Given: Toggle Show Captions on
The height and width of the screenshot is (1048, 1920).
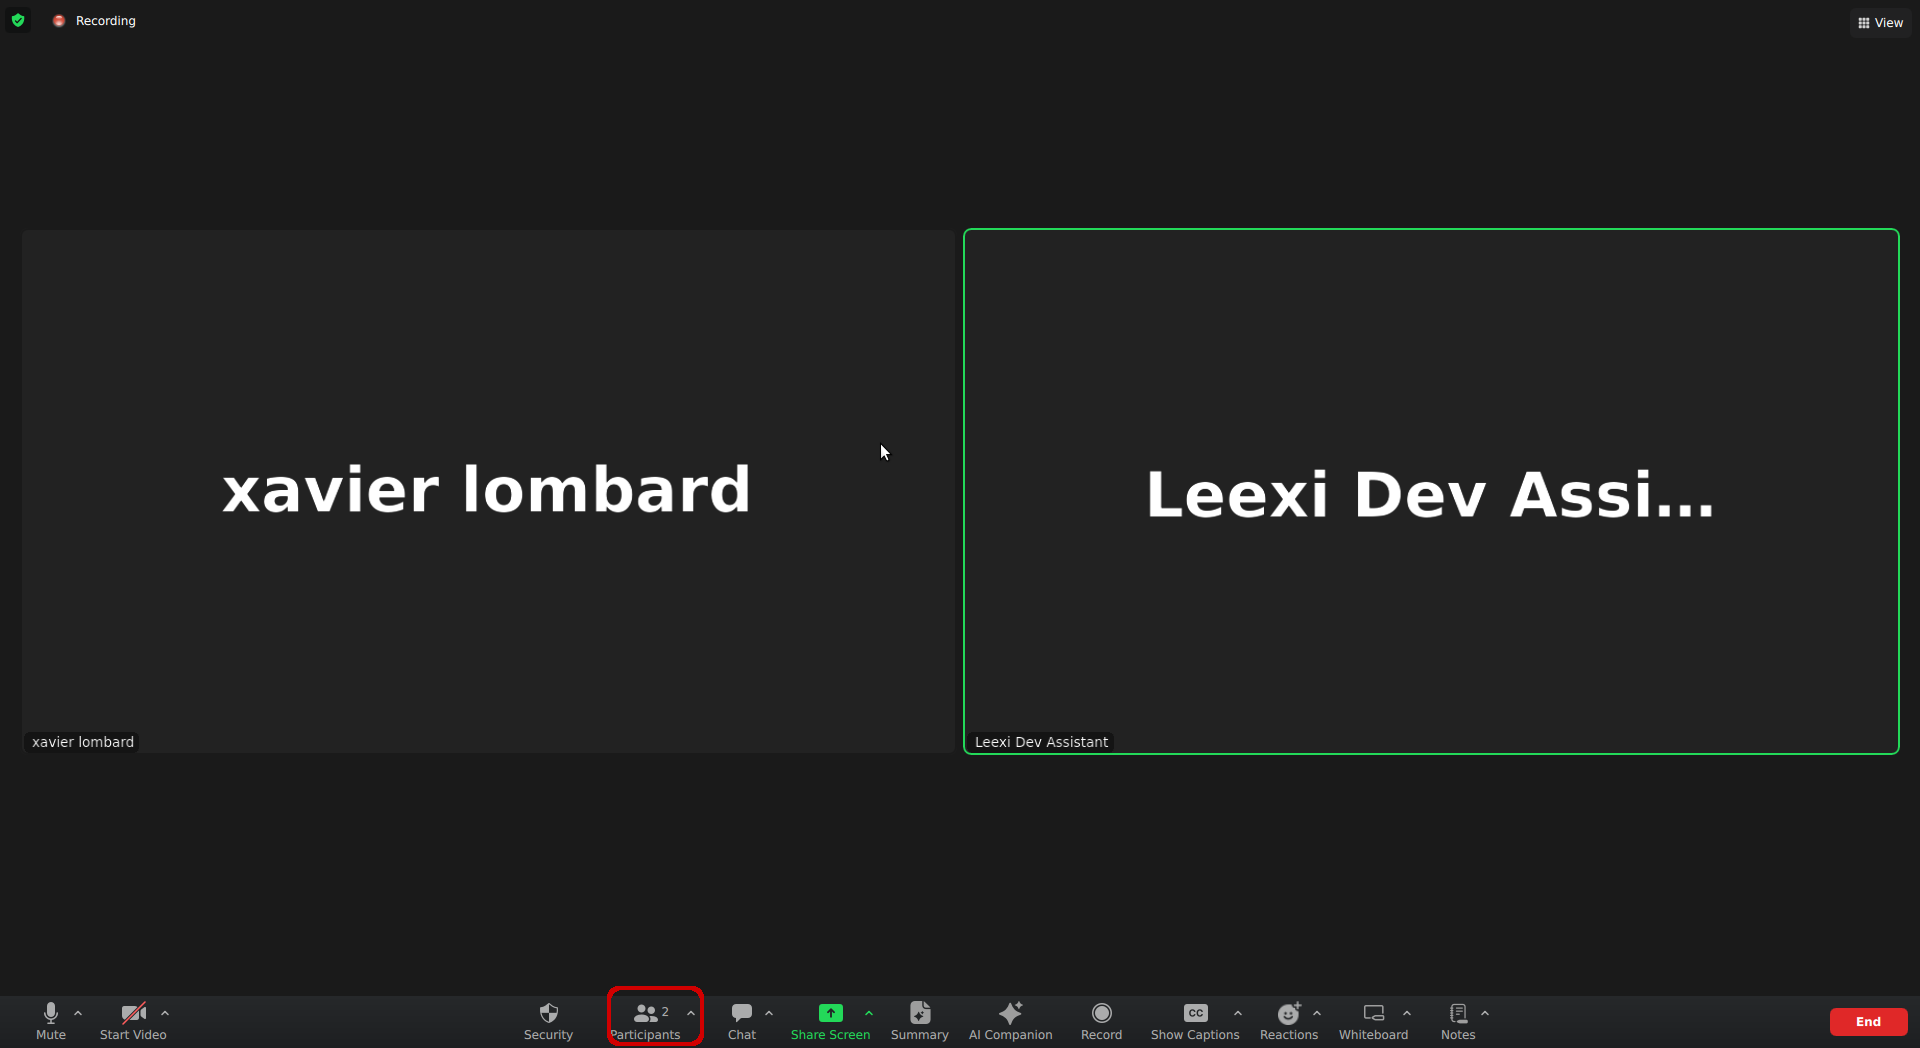Looking at the screenshot, I should (1194, 1021).
